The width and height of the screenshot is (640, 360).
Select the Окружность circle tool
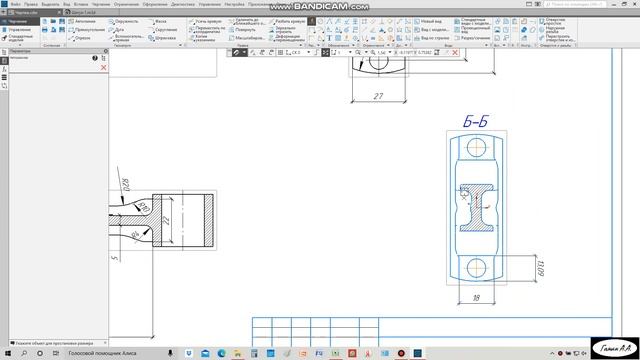123,21
